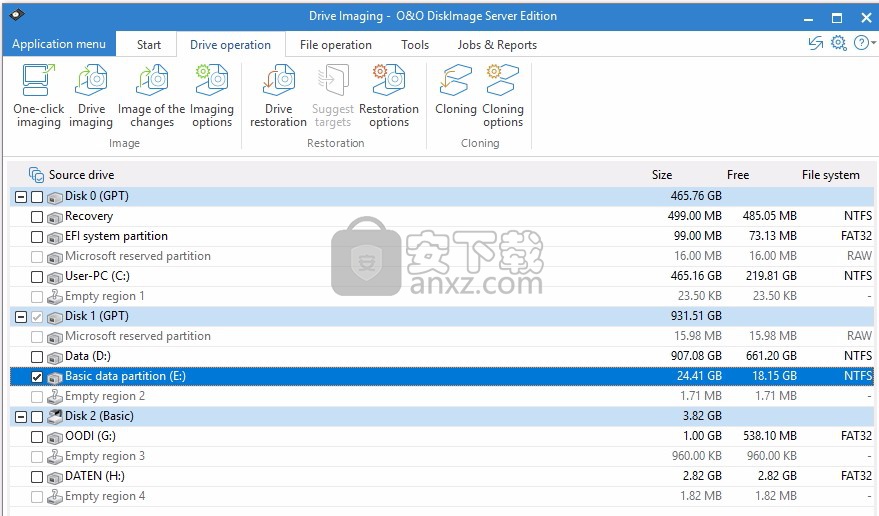Check the User-PC (C:) checkbox
This screenshot has width=879, height=516.
(37, 277)
